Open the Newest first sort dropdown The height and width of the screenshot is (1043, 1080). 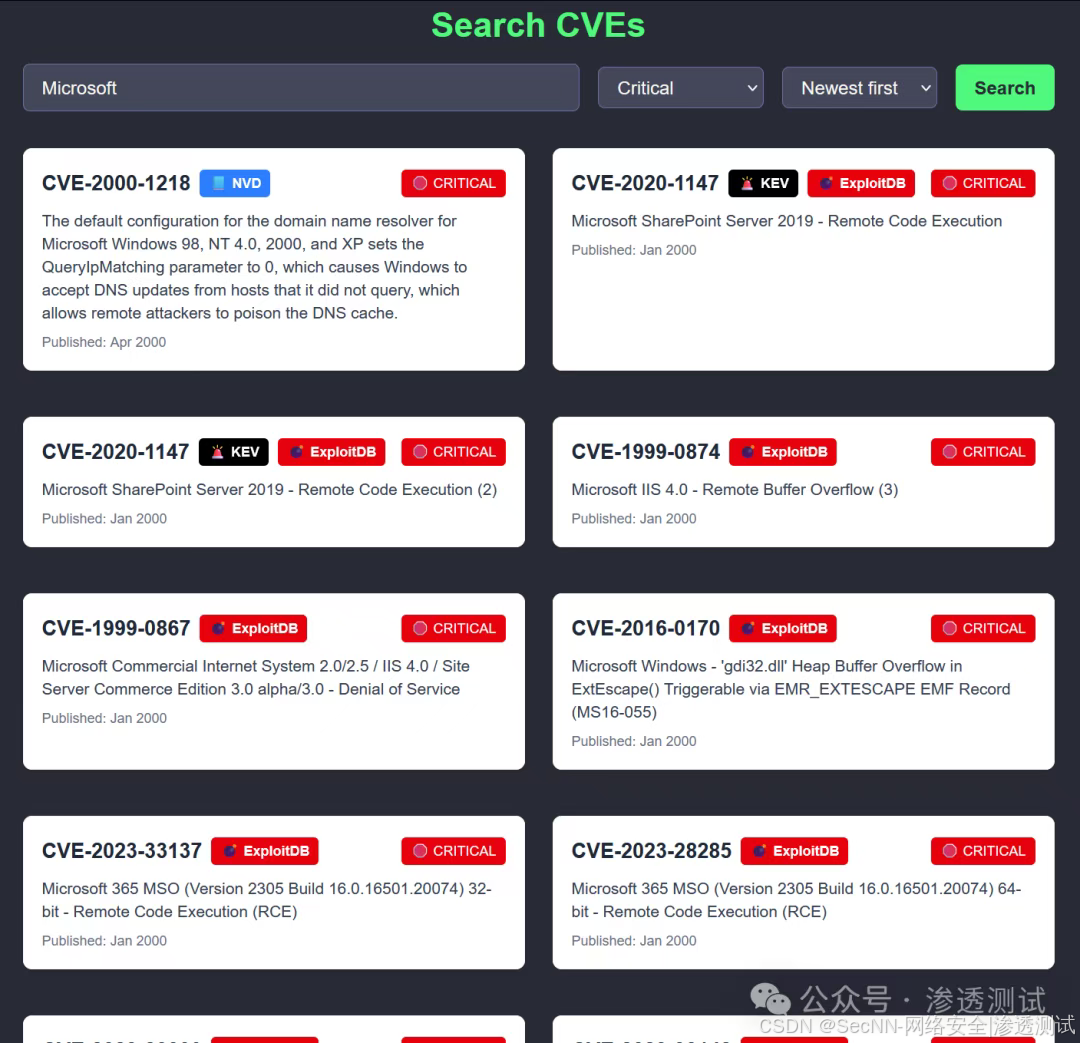[859, 87]
